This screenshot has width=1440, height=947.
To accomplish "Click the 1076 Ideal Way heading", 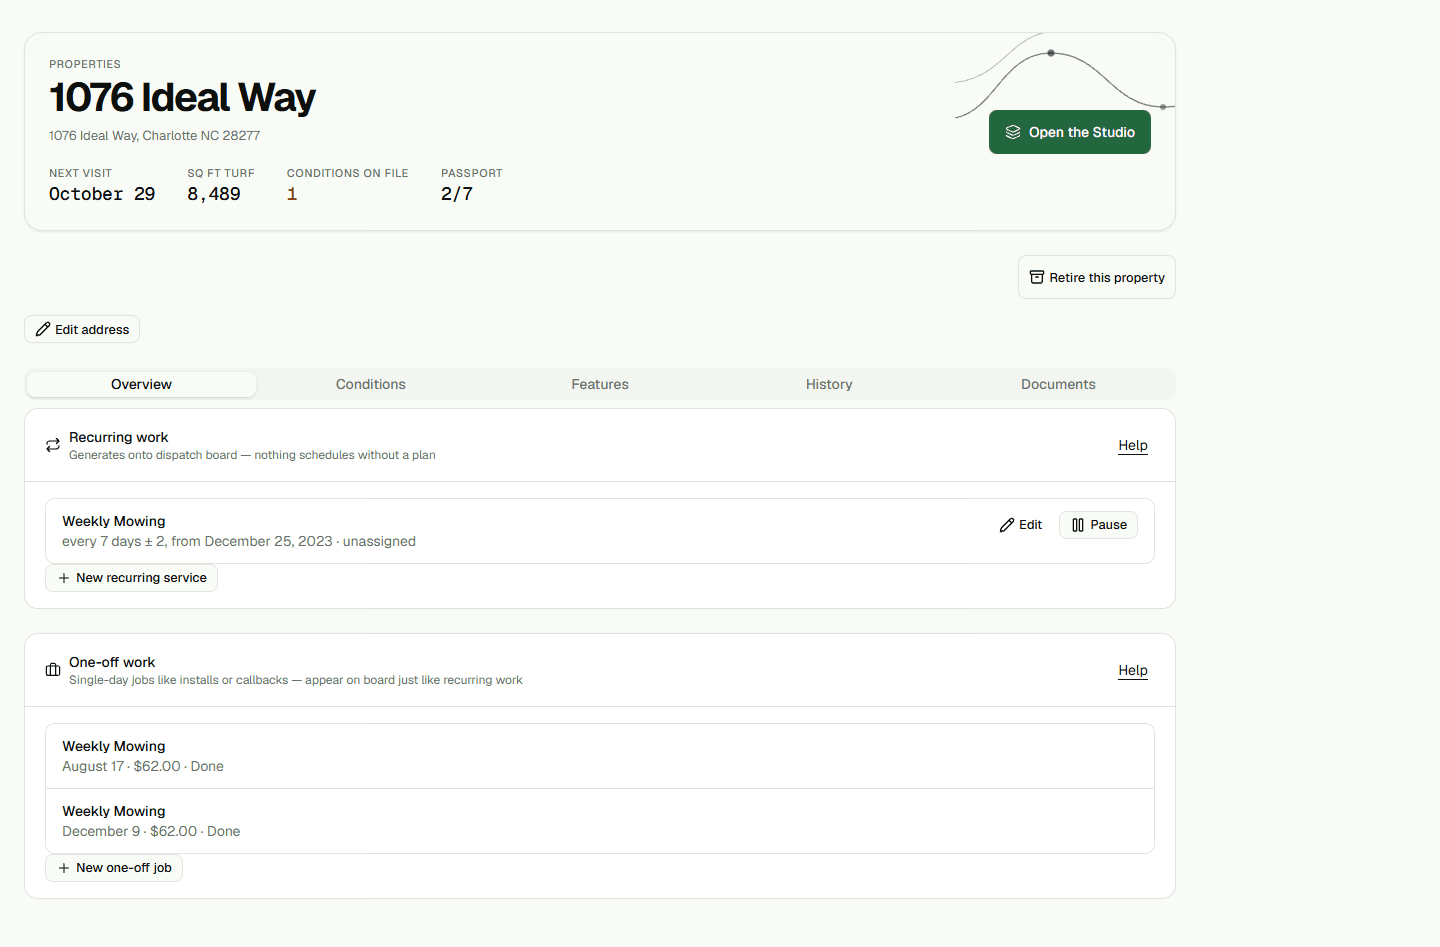I will 182,97.
